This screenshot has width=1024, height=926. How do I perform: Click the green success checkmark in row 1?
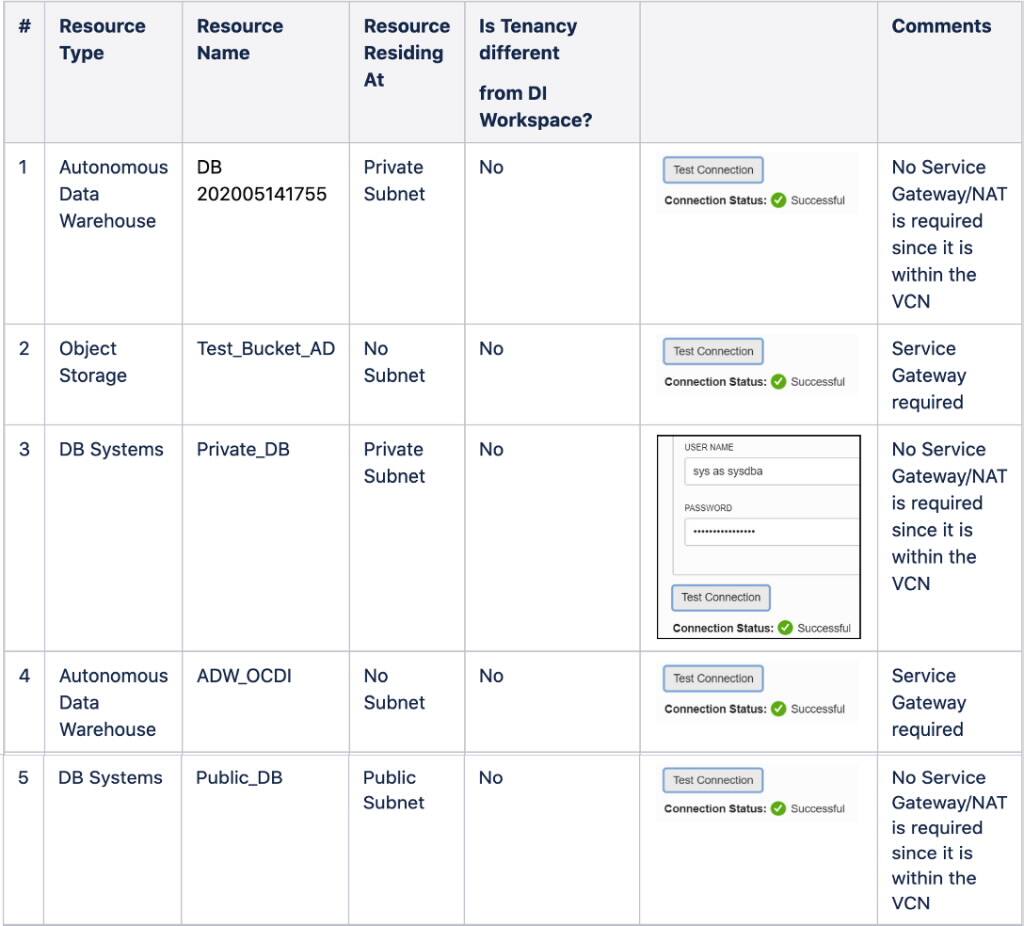click(x=779, y=200)
